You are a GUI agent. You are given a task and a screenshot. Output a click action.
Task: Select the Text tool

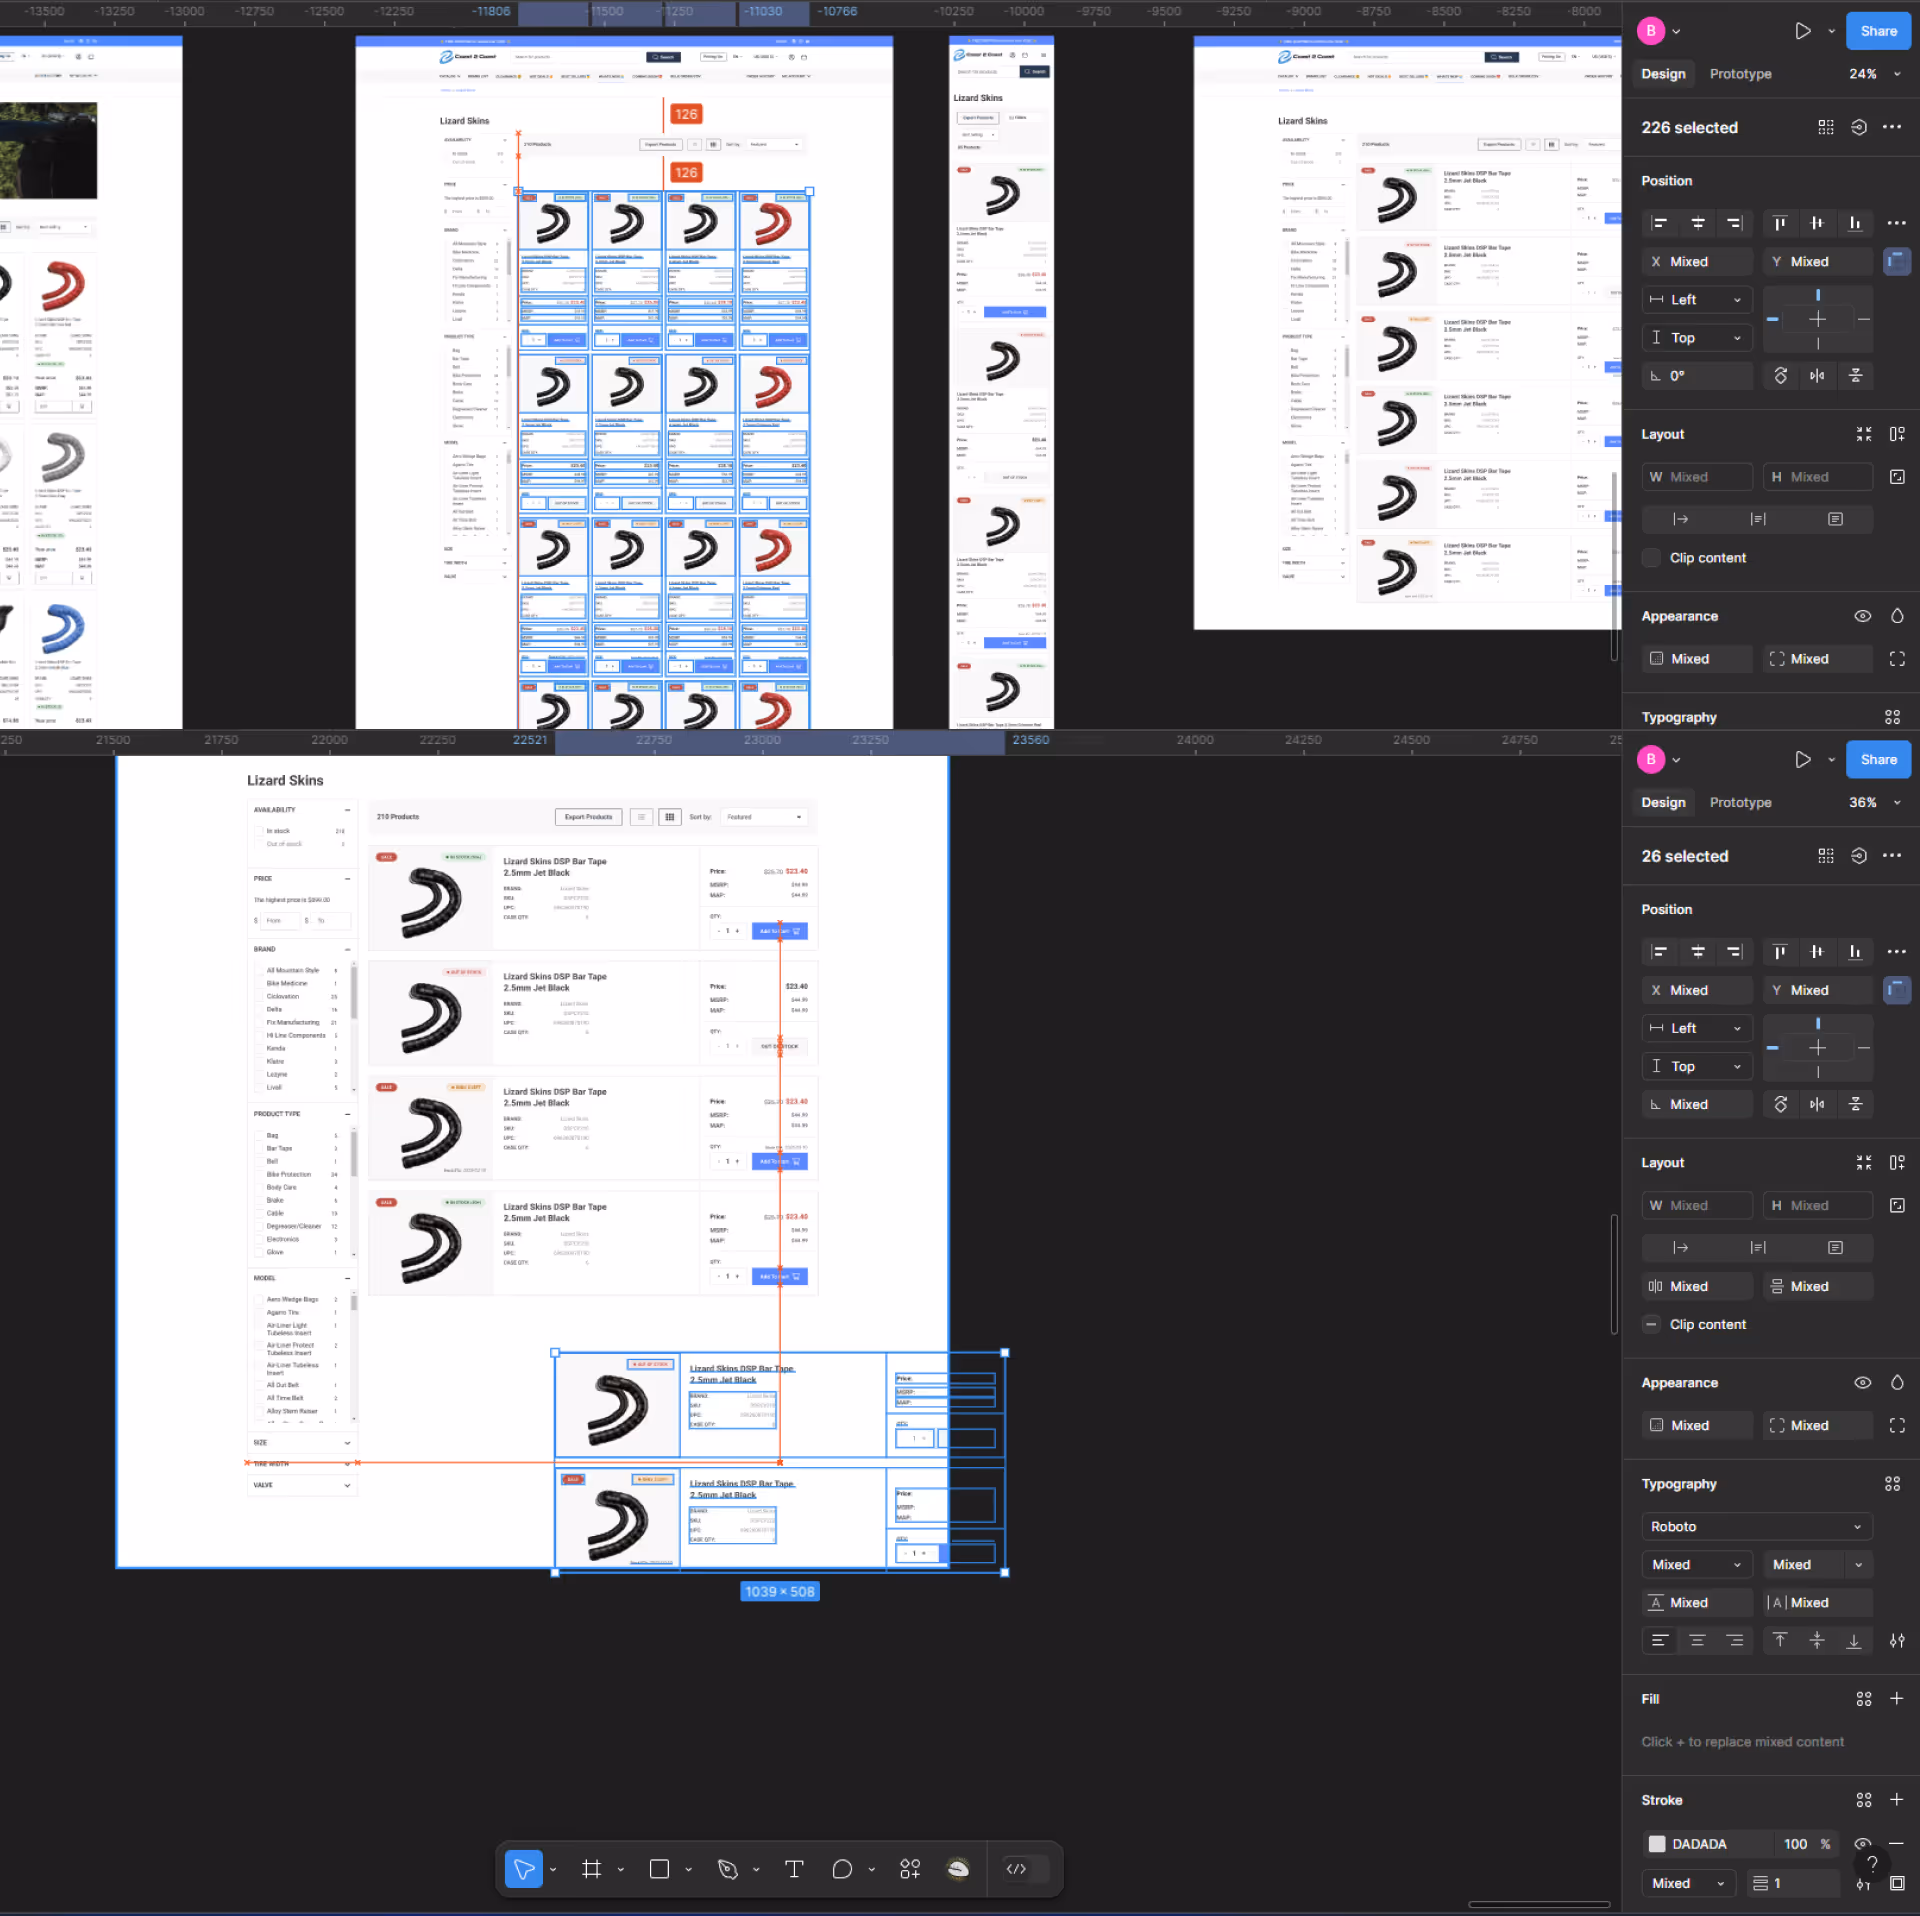(794, 1869)
